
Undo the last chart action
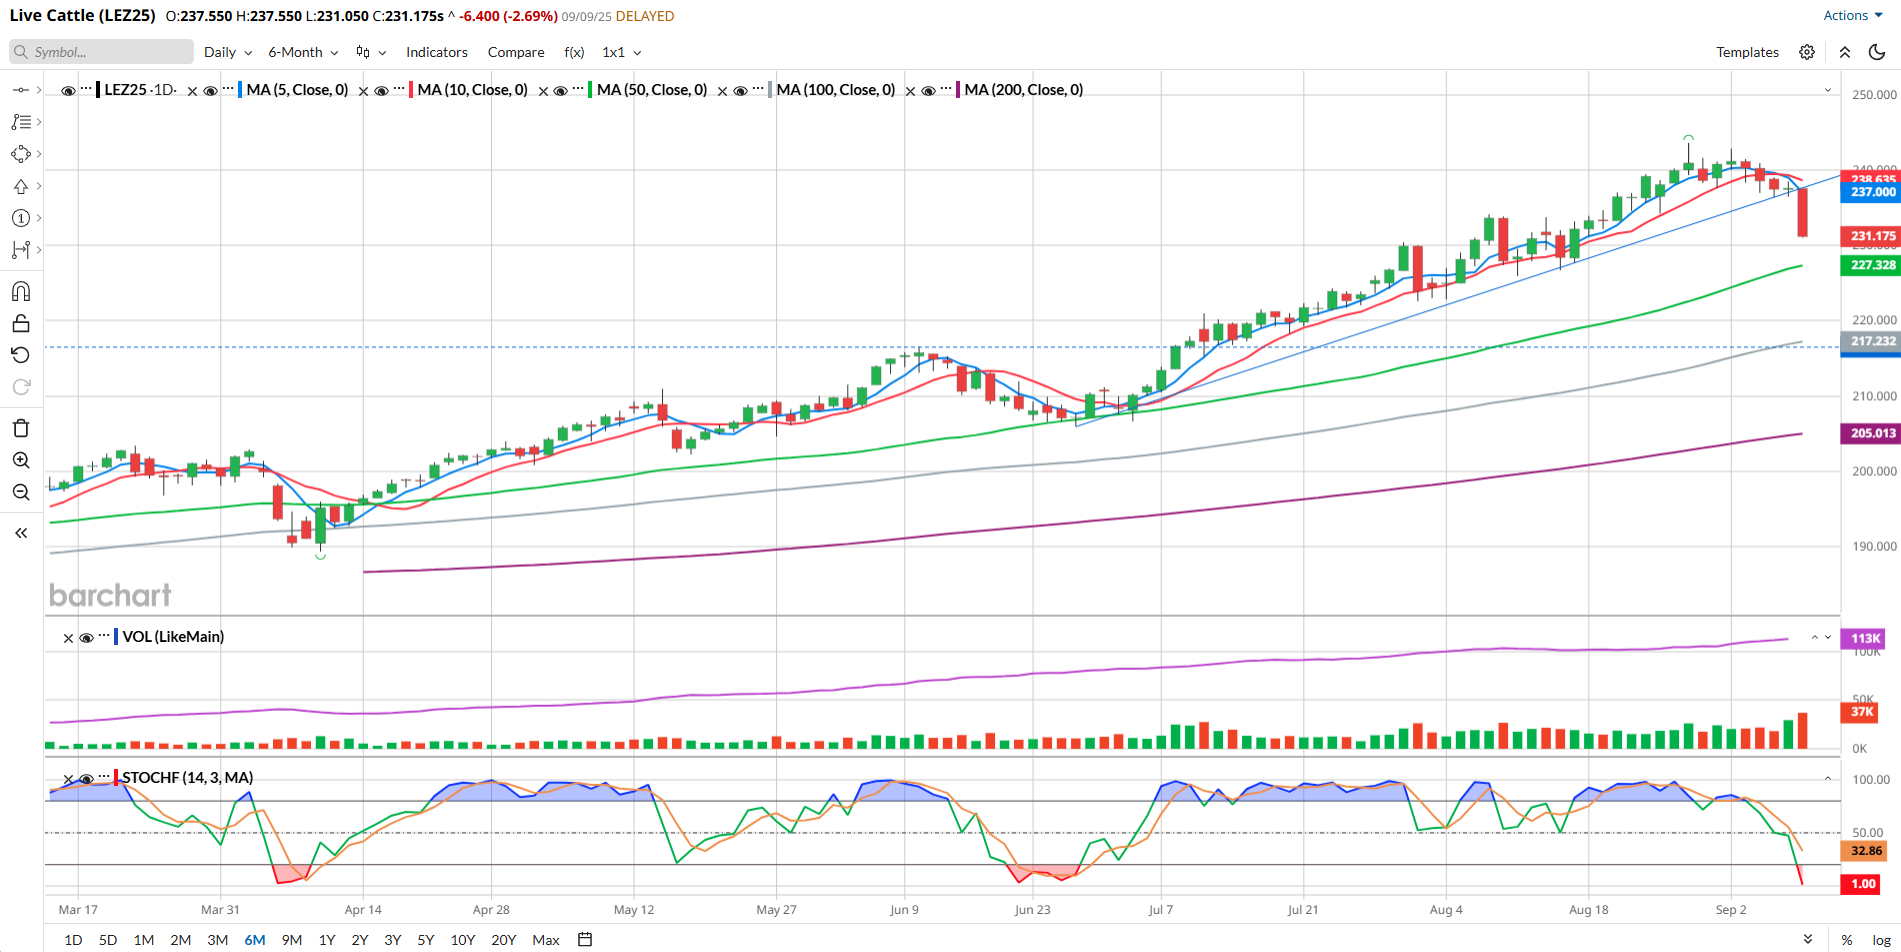tap(21, 355)
